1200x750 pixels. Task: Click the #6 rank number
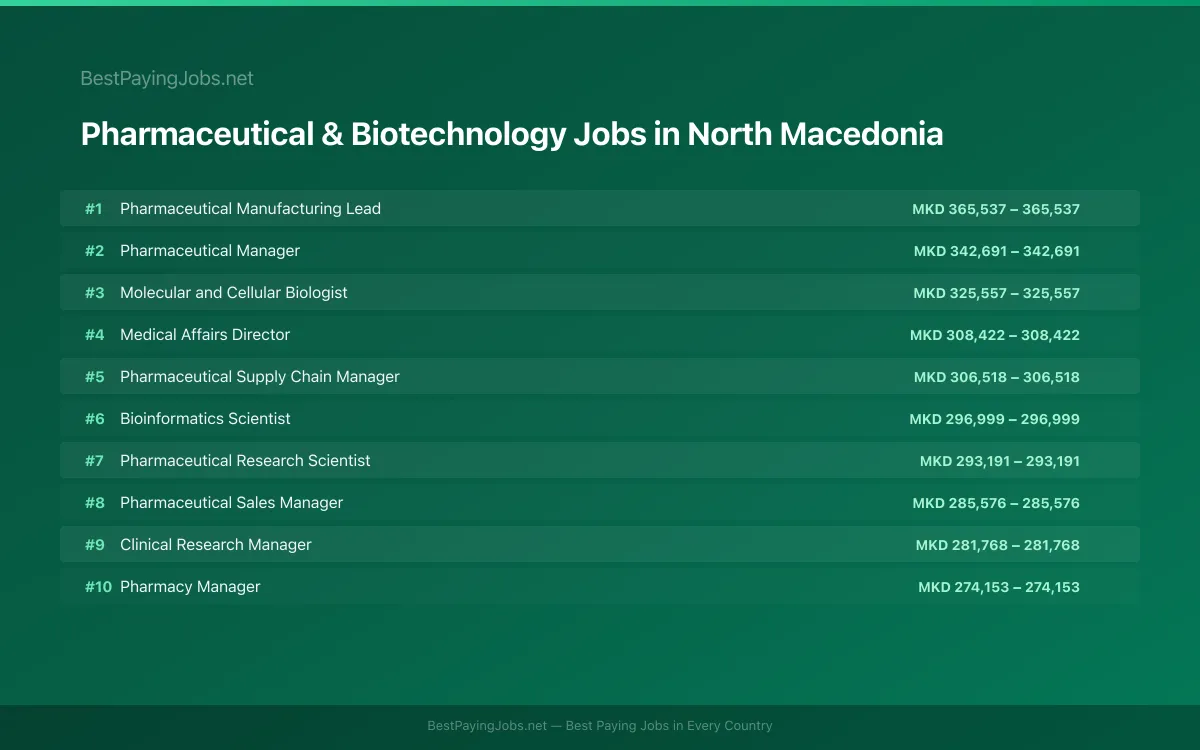click(94, 419)
